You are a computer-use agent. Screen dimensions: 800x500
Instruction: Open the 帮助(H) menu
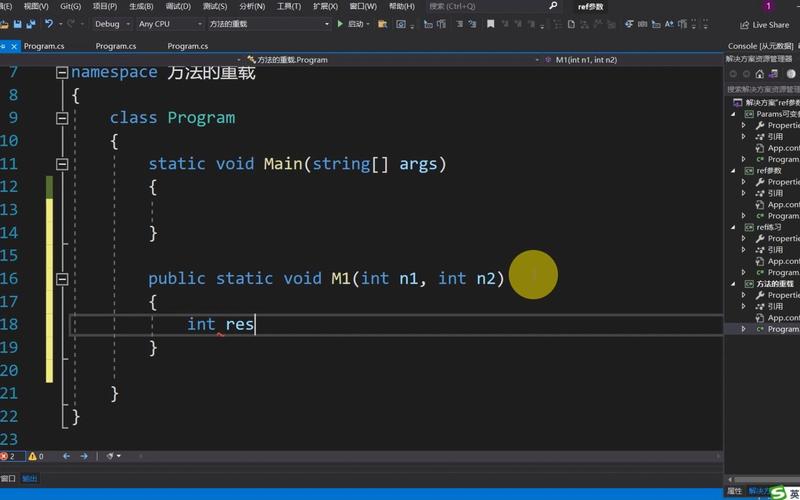click(402, 6)
